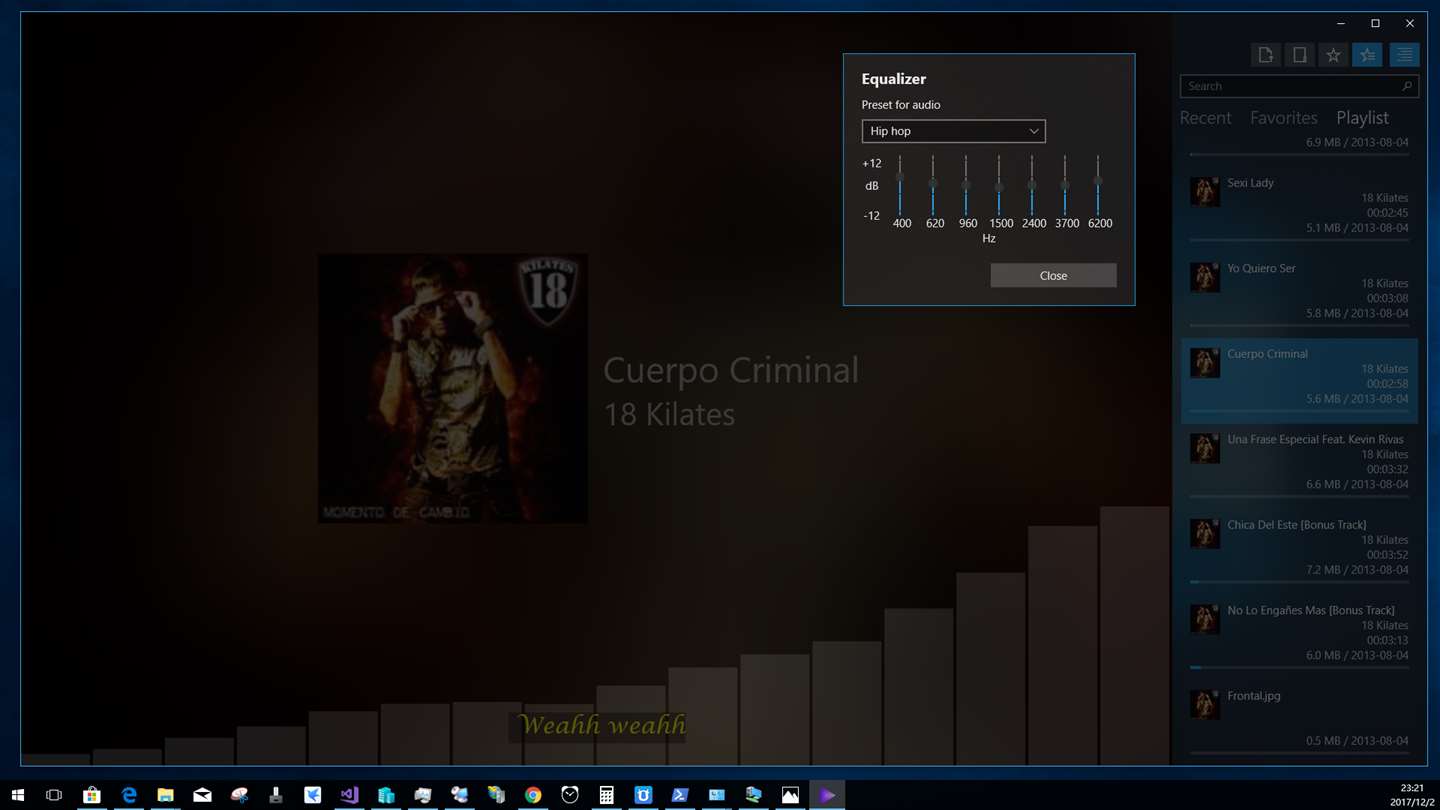This screenshot has height=810, width=1440.
Task: Click the 400 Hz equalizer slider
Action: [900, 185]
